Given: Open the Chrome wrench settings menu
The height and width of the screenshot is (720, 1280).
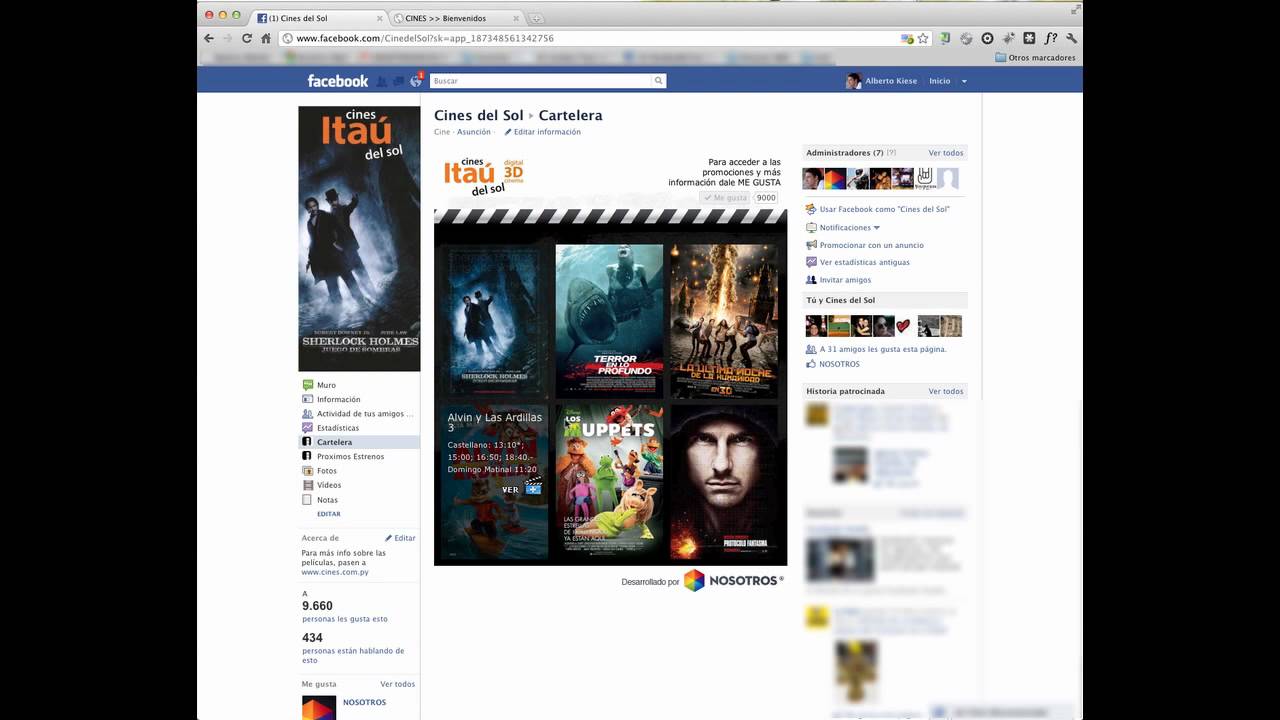Looking at the screenshot, I should click(1071, 38).
